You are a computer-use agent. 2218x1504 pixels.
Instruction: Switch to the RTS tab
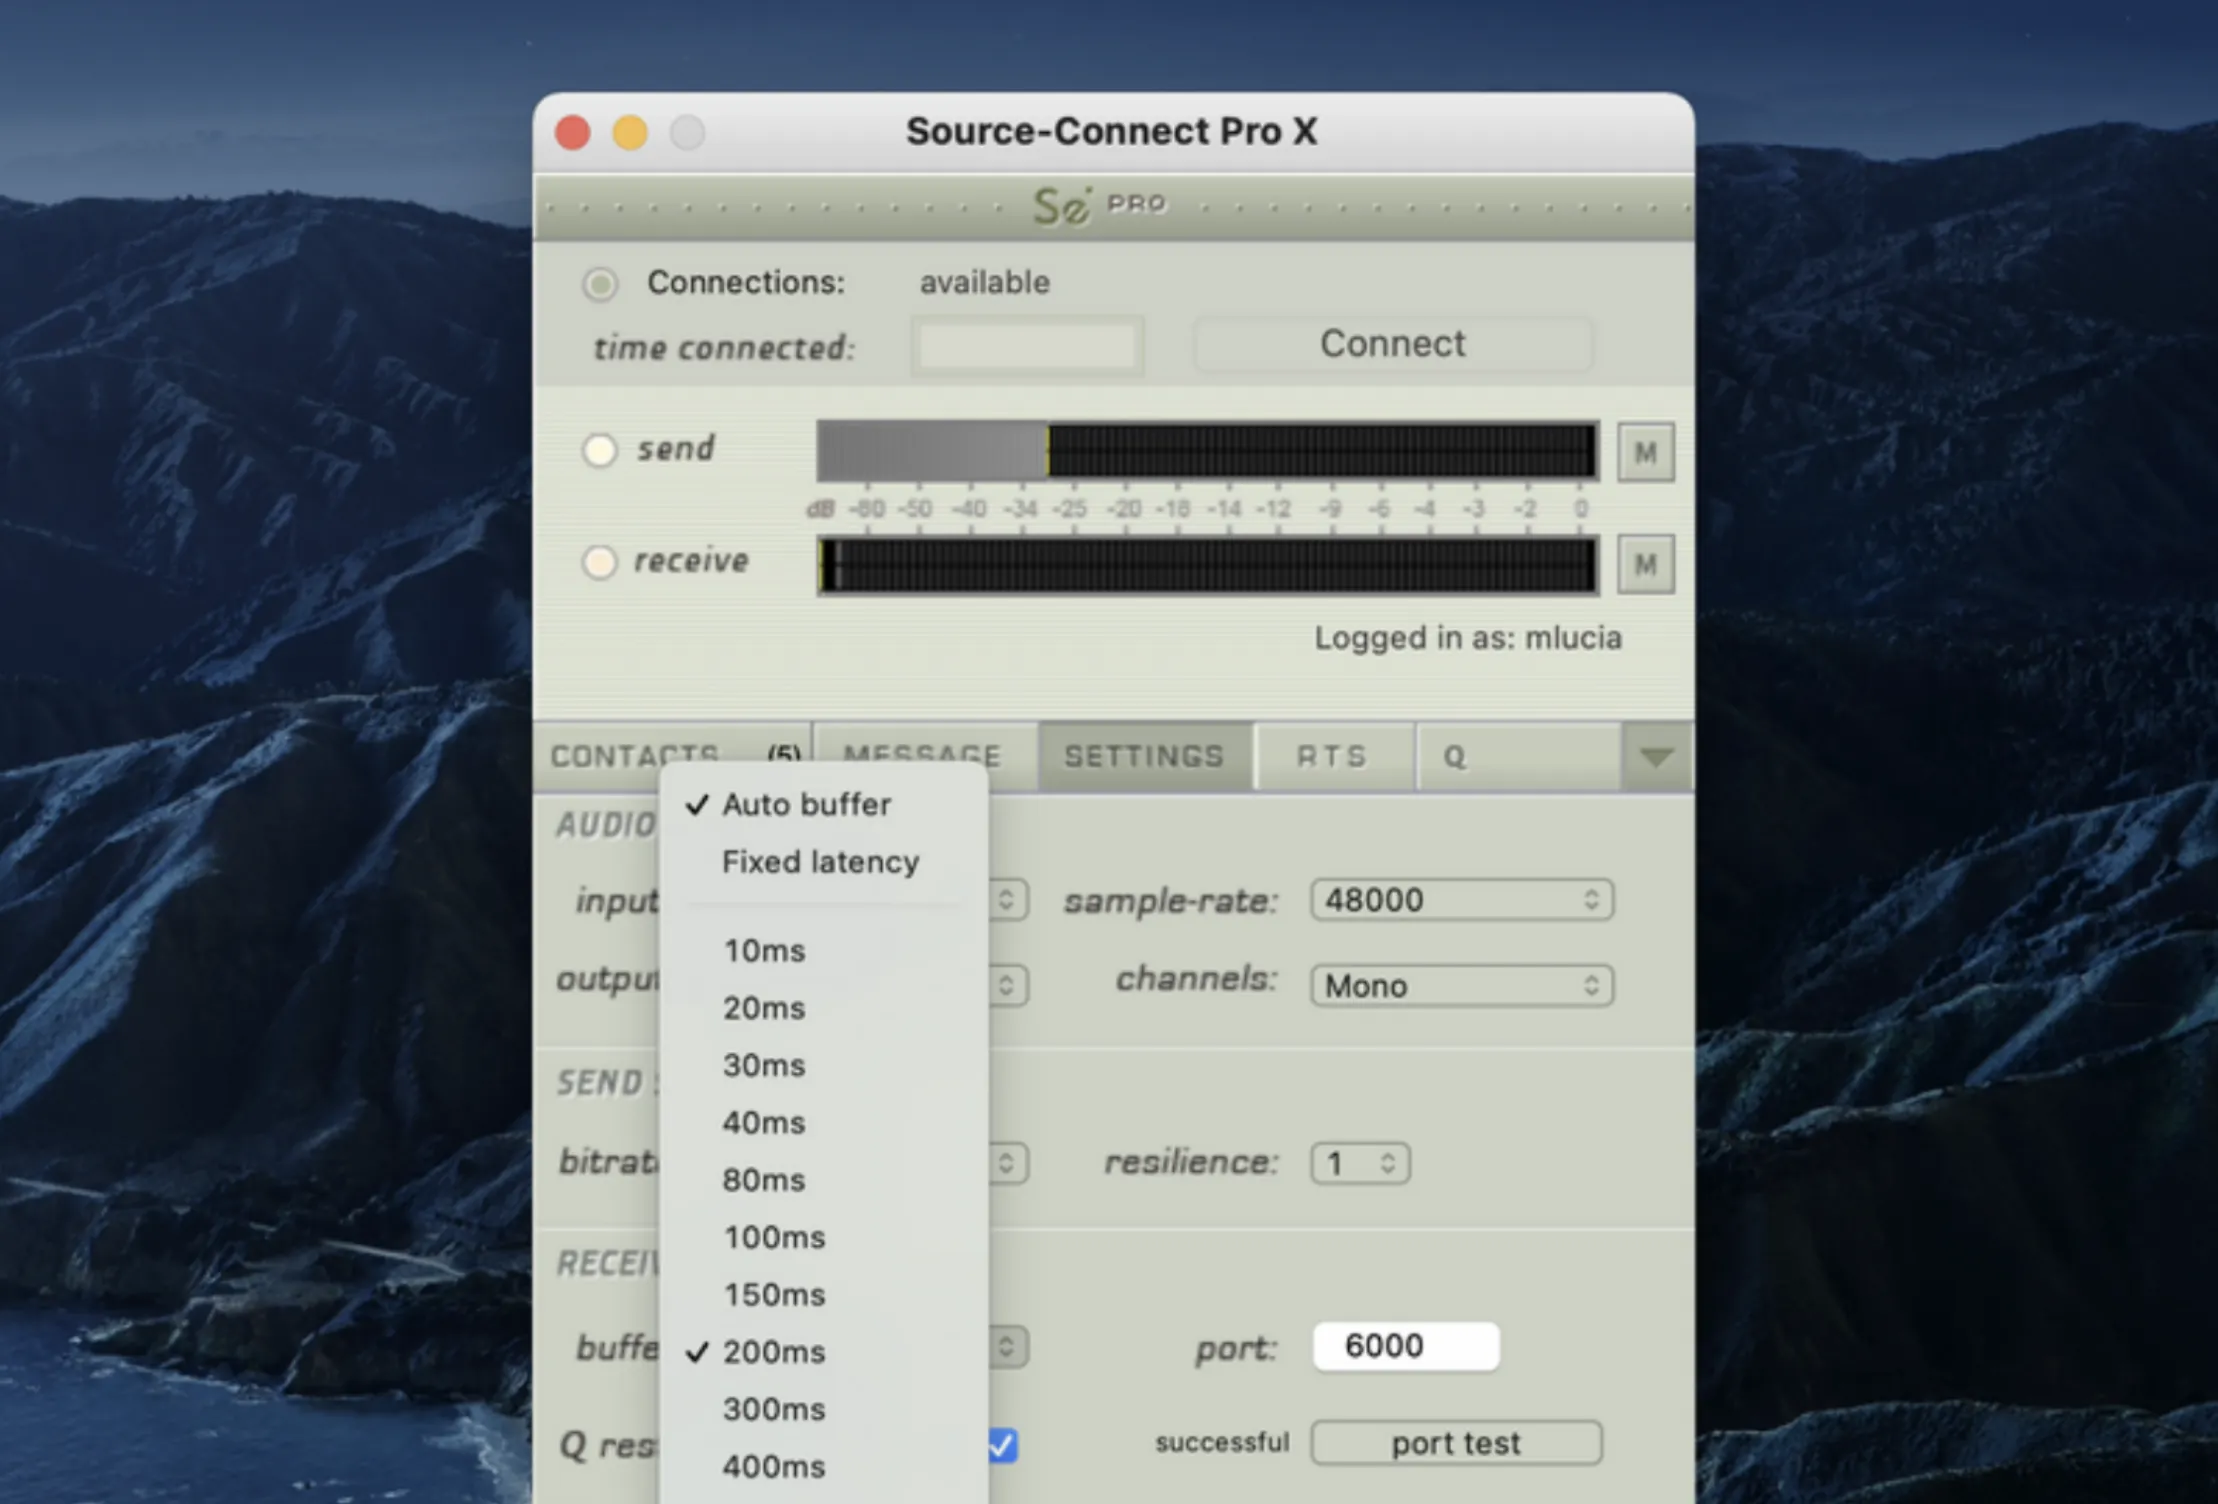click(1333, 756)
